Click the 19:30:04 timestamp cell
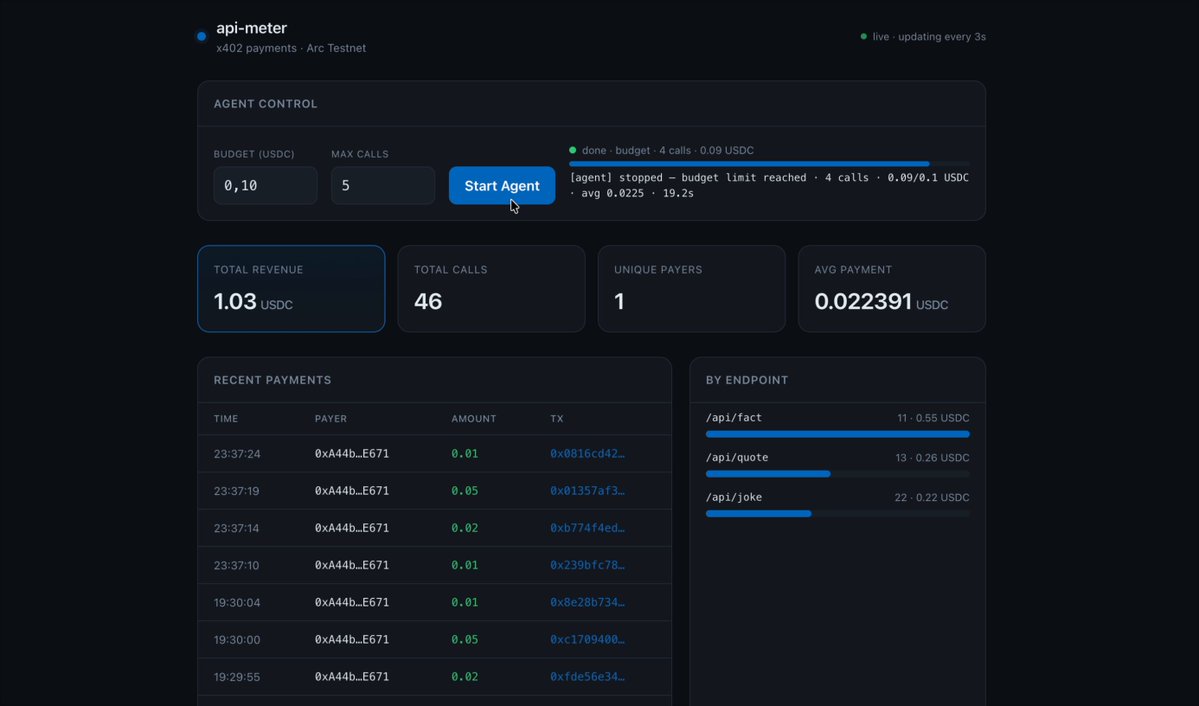 click(x=236, y=602)
